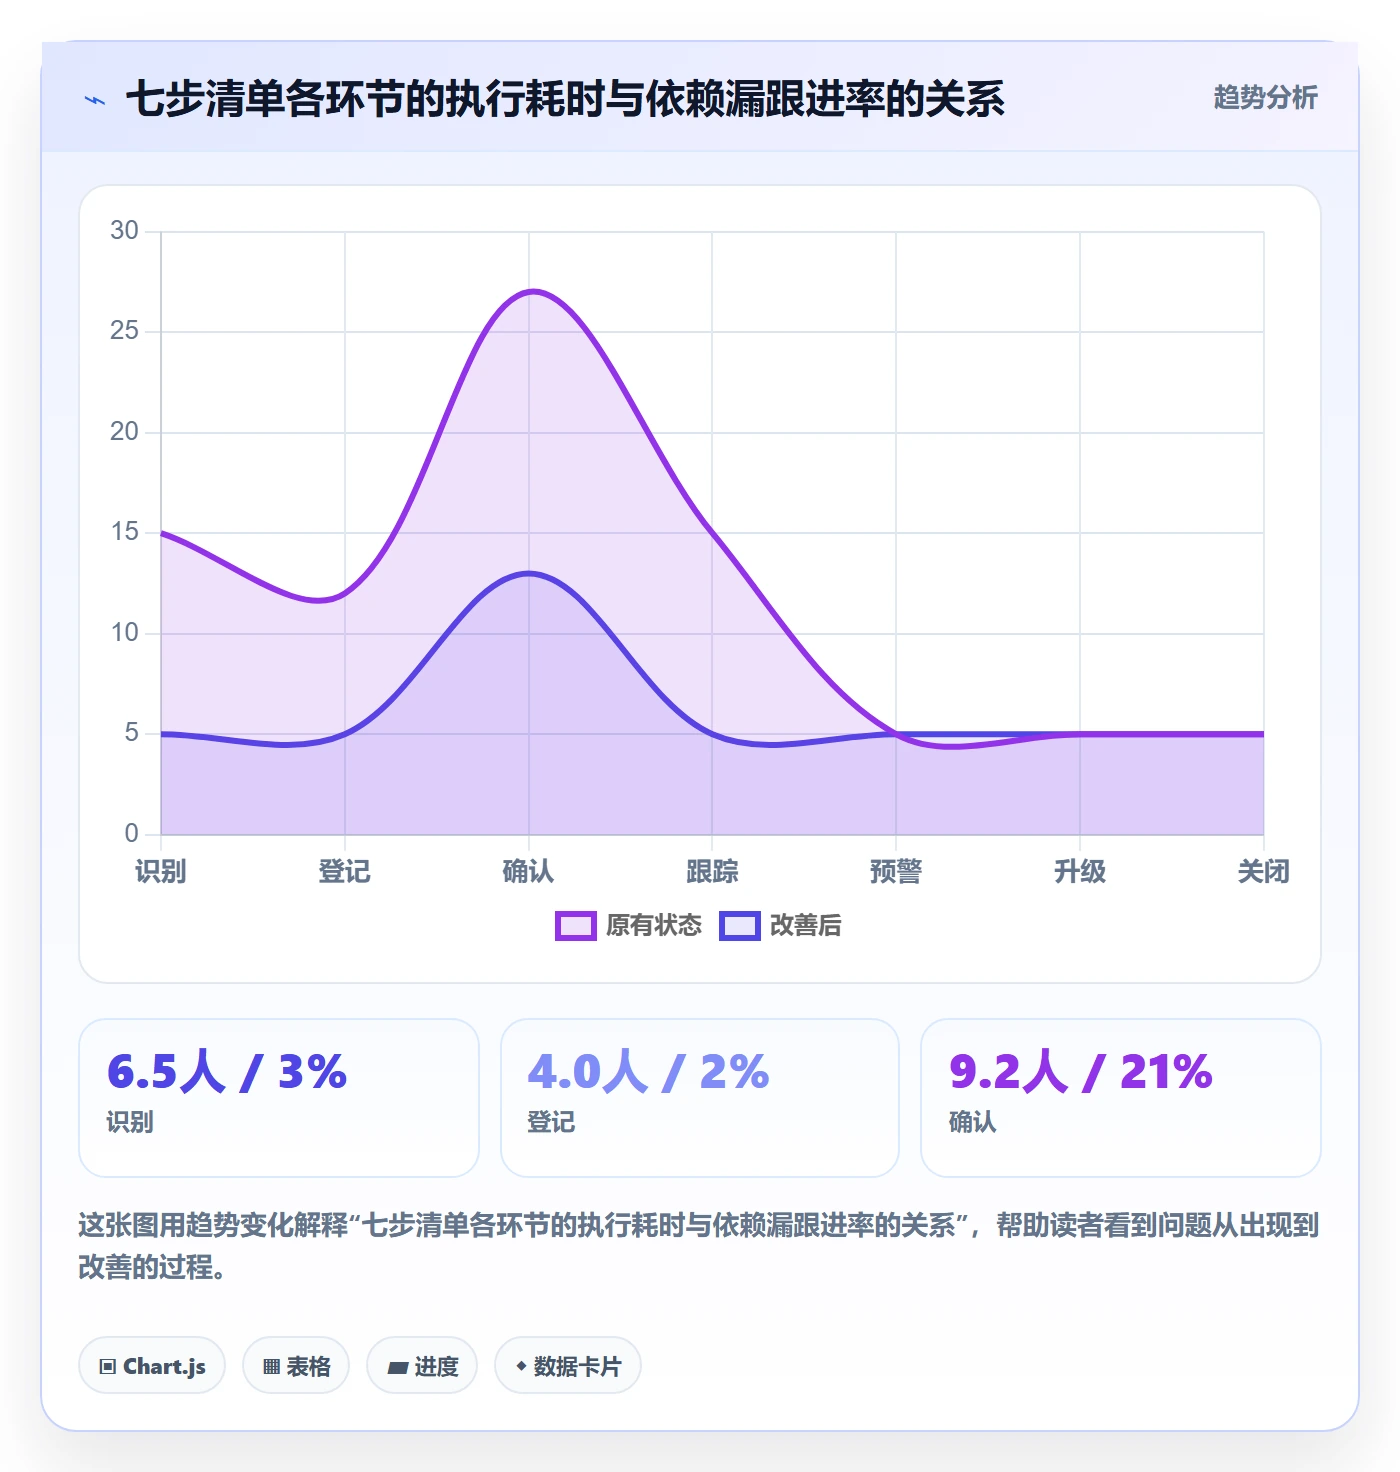Open the 趋势分析 label in header
The height and width of the screenshot is (1472, 1400).
pyautogui.click(x=1265, y=98)
